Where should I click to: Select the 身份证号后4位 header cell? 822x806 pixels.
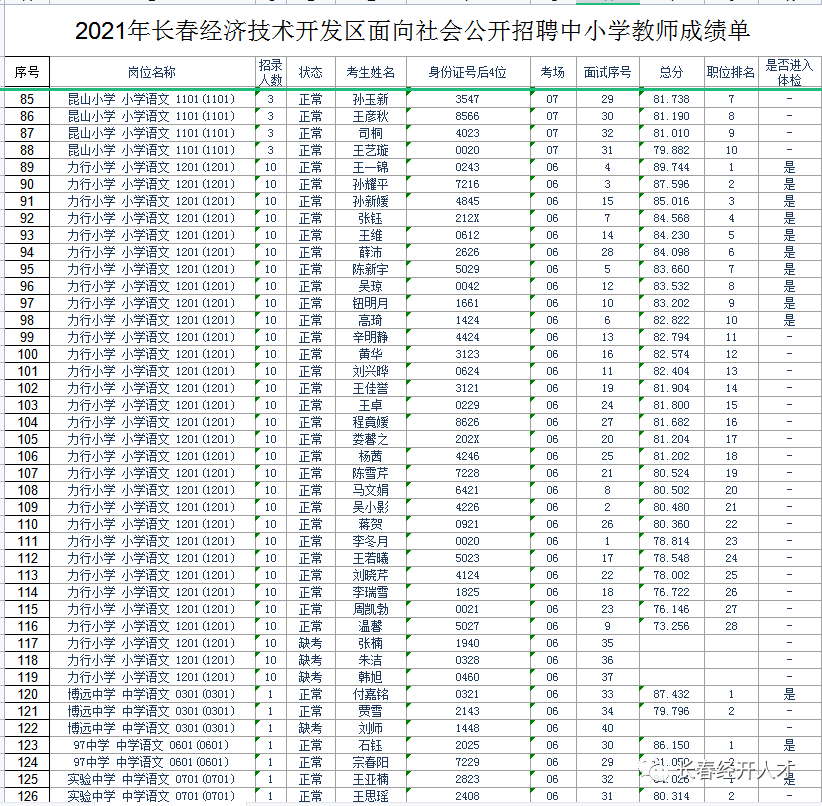point(468,72)
